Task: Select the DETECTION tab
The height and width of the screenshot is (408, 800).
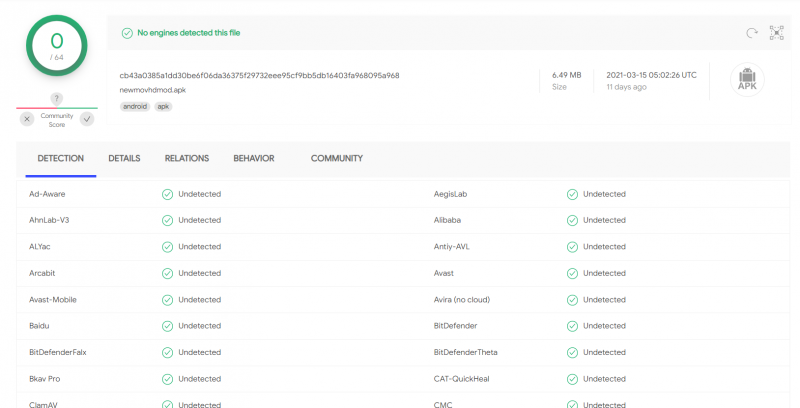Action: tap(60, 159)
